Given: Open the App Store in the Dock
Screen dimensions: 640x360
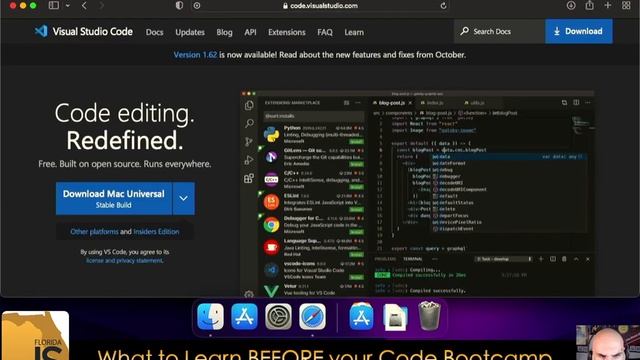Looking at the screenshot, I should click(x=244, y=316).
